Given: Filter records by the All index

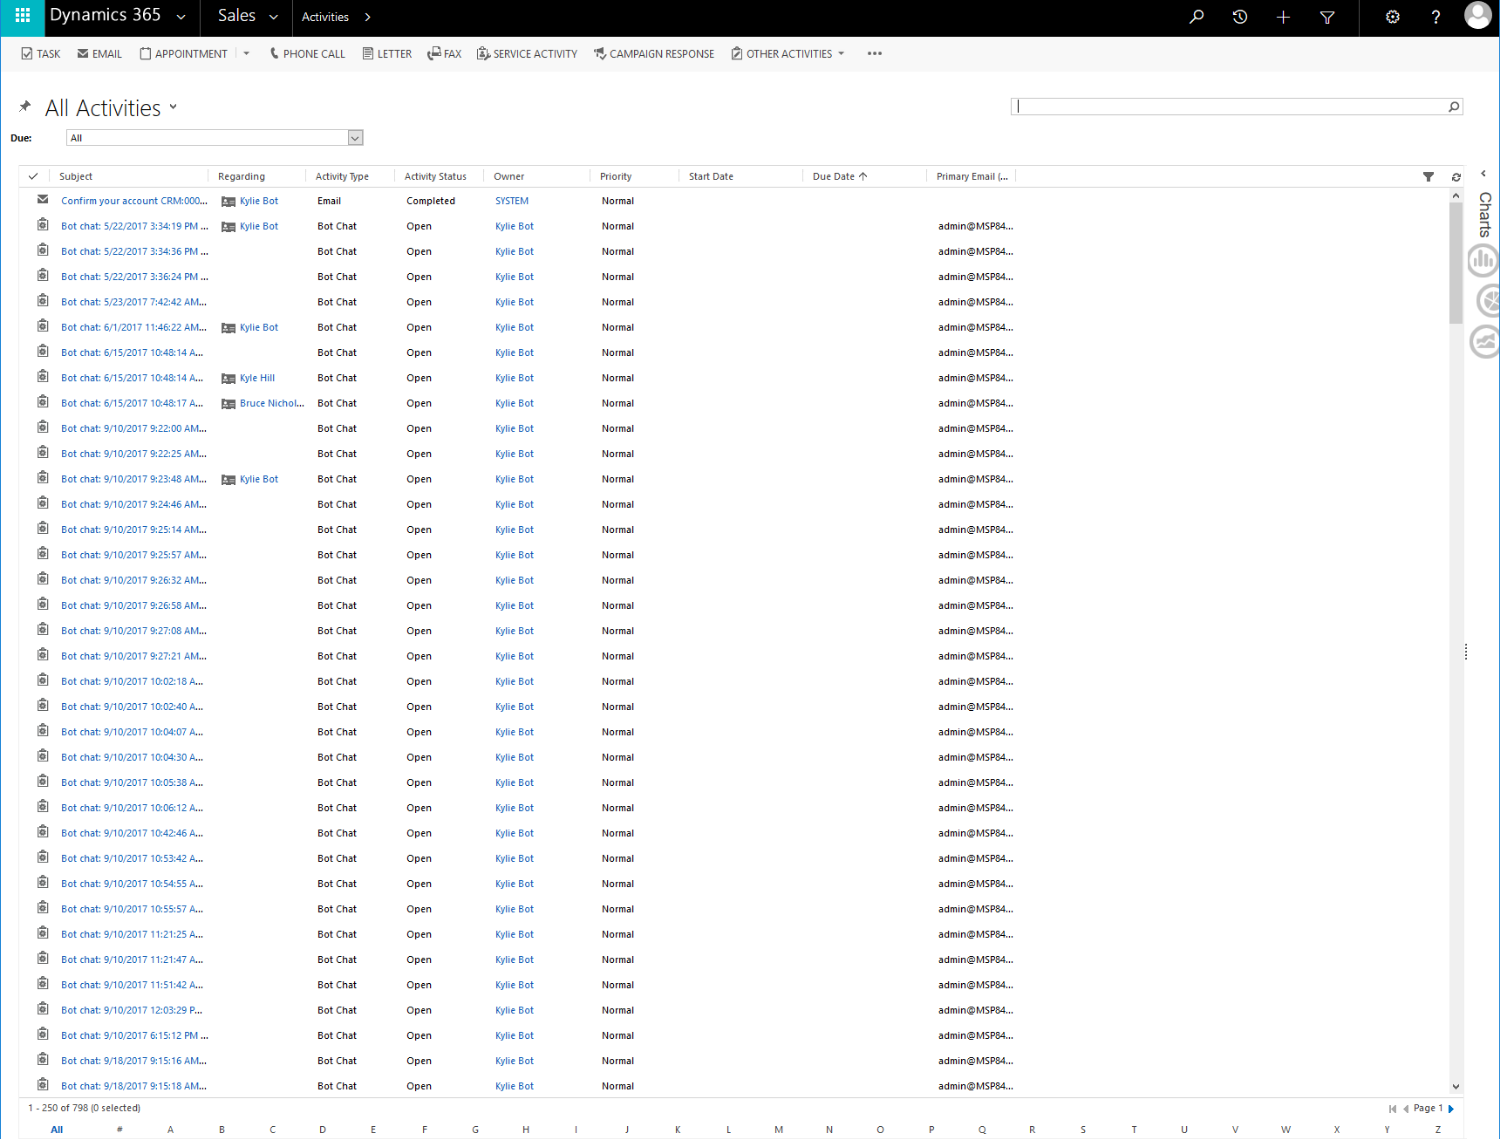Looking at the screenshot, I should coord(57,1129).
